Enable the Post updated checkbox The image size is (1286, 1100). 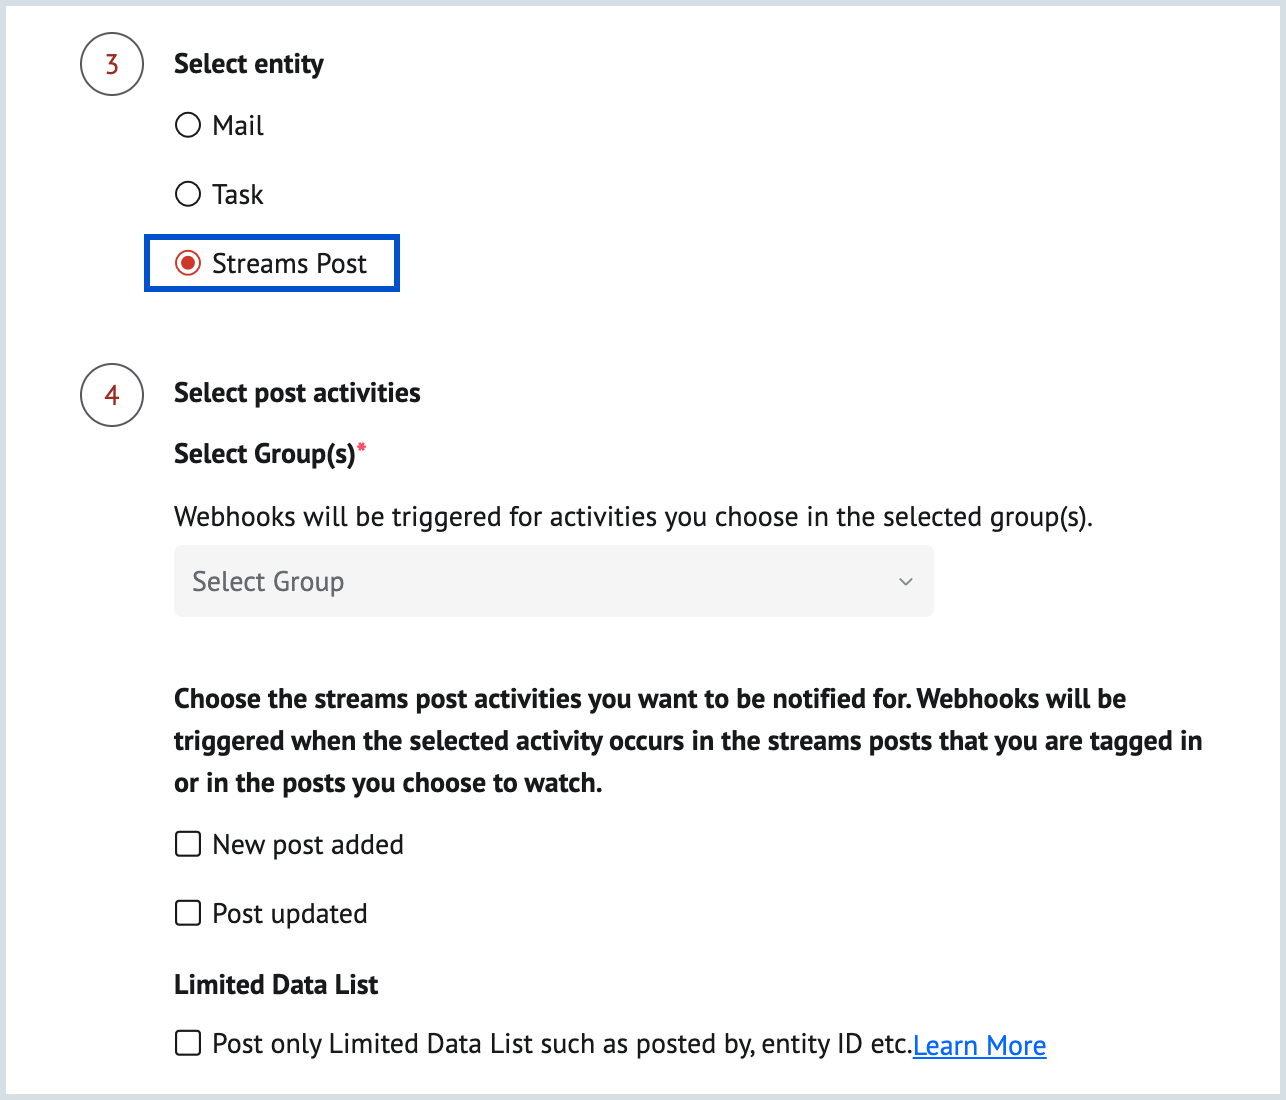pyautogui.click(x=188, y=913)
